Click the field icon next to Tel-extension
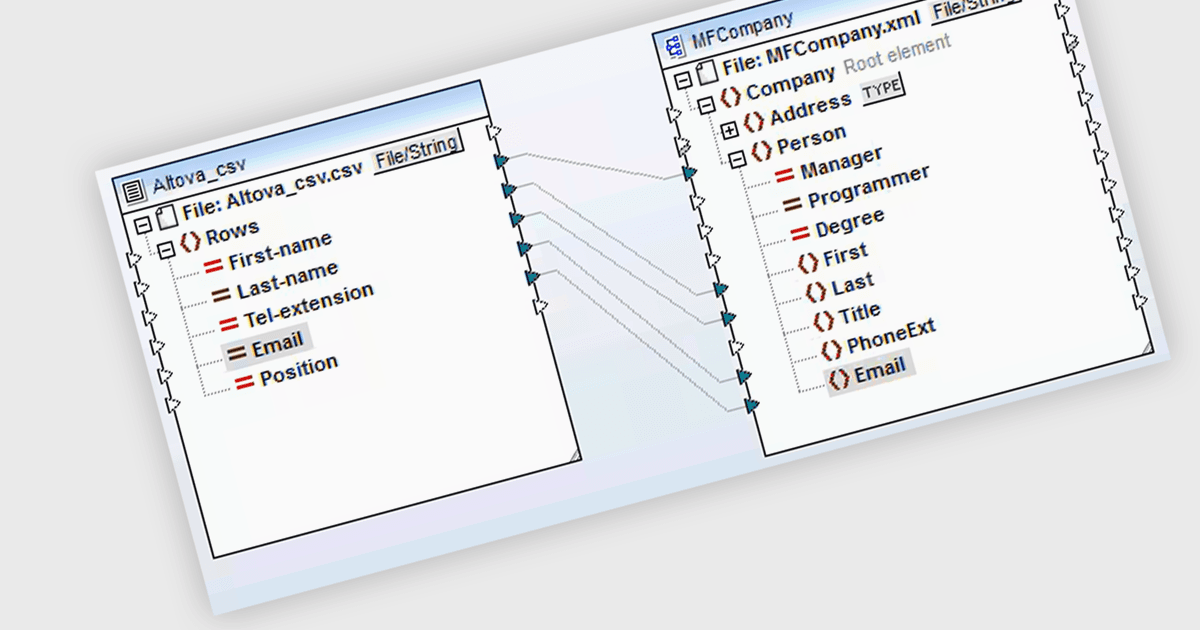Image resolution: width=1200 pixels, height=630 pixels. (228, 324)
